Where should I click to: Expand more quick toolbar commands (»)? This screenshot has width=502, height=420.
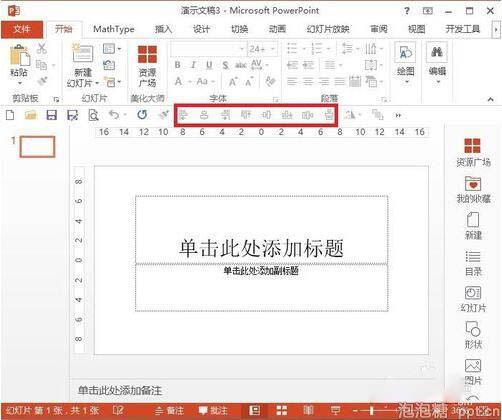[398, 115]
